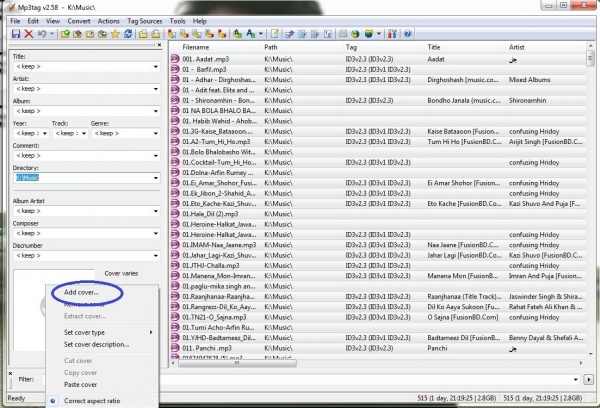Viewport: 600px width, 408px height.
Task: Open the Comment field dropdown
Action: (156, 155)
